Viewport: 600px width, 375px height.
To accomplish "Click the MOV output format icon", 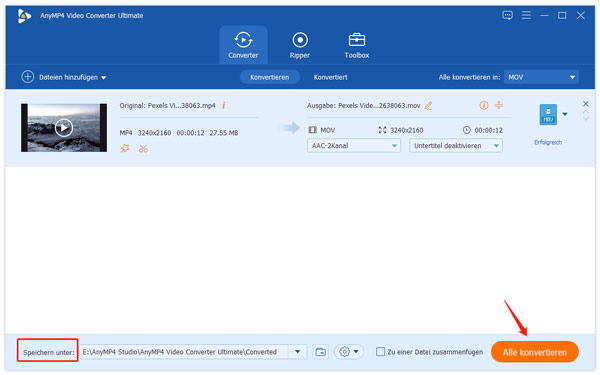I will click(x=548, y=114).
